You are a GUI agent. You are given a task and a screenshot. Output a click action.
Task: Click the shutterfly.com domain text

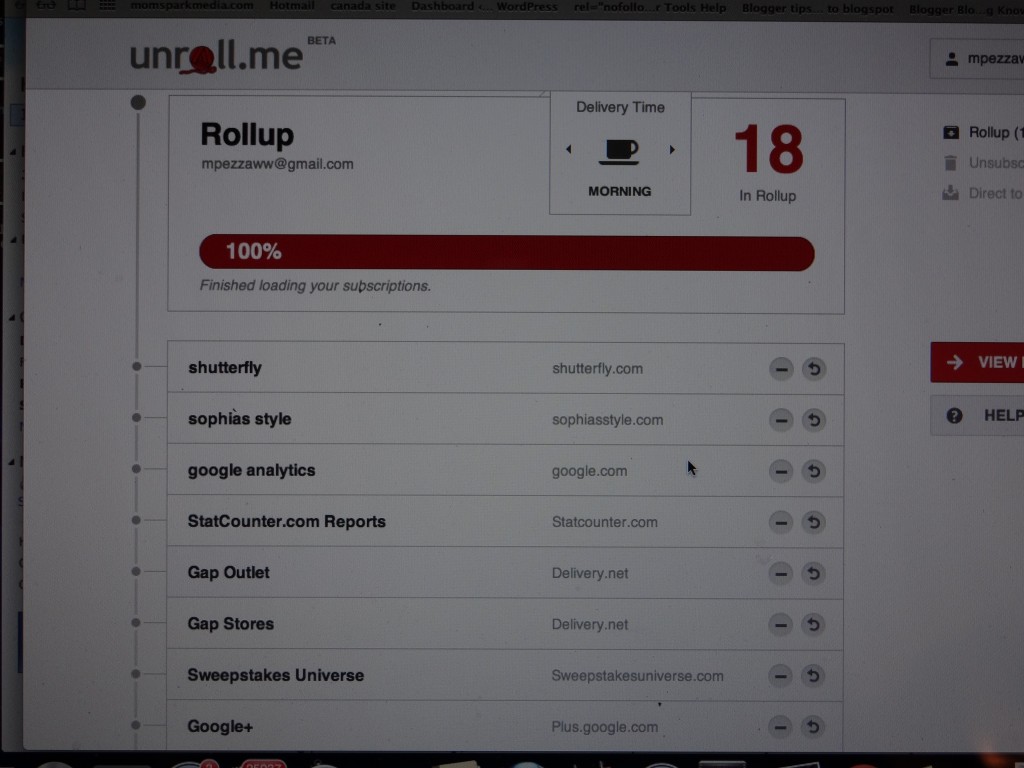point(598,368)
